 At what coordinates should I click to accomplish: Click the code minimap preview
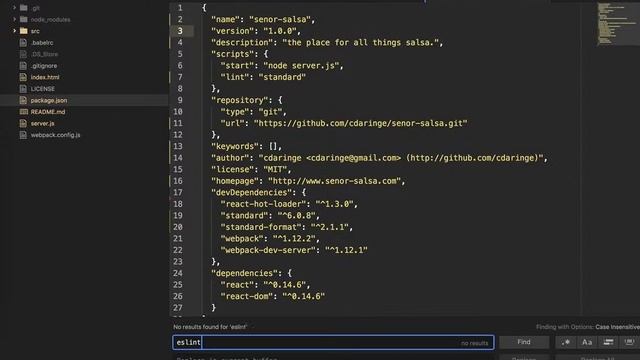click(x=617, y=24)
